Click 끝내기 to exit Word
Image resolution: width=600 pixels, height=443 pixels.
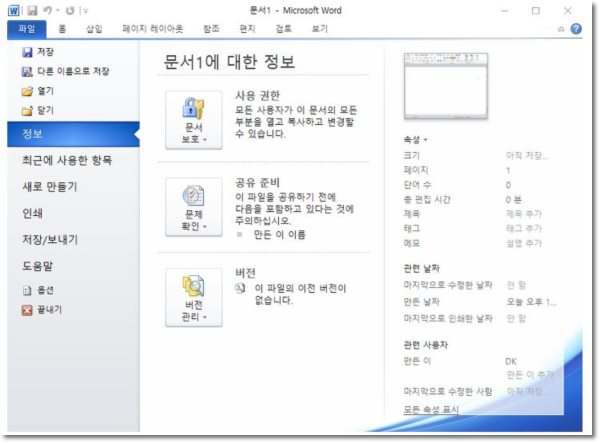click(x=42, y=310)
